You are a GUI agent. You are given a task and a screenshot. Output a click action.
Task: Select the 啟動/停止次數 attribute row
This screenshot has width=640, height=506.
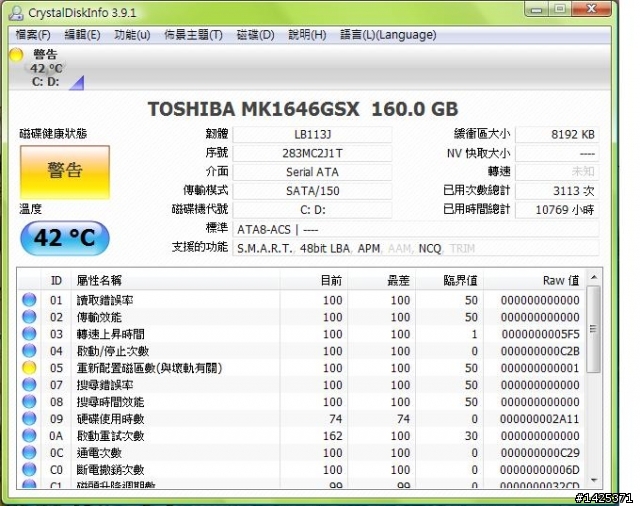(x=301, y=351)
